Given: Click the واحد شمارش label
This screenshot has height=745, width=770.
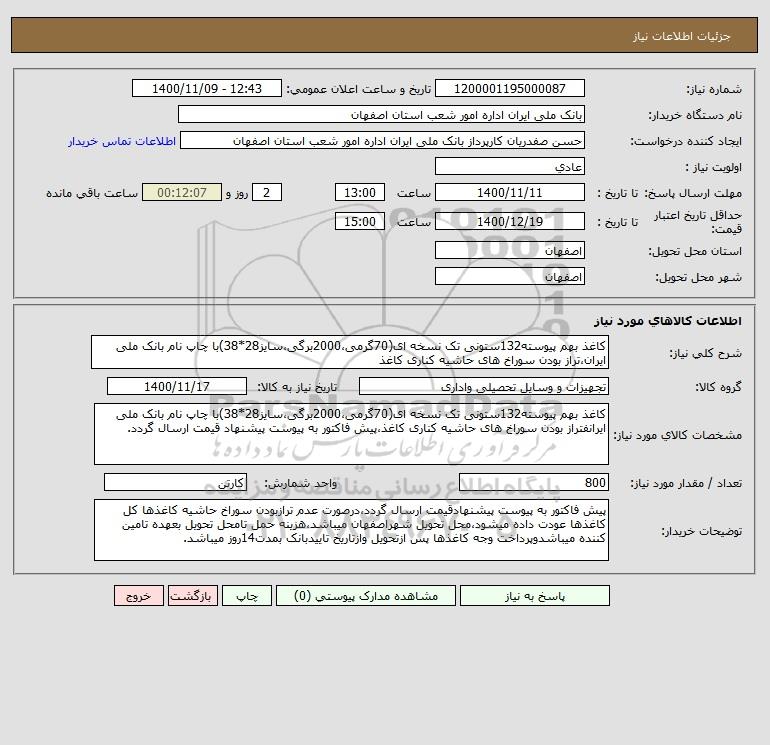Looking at the screenshot, I should point(301,483).
